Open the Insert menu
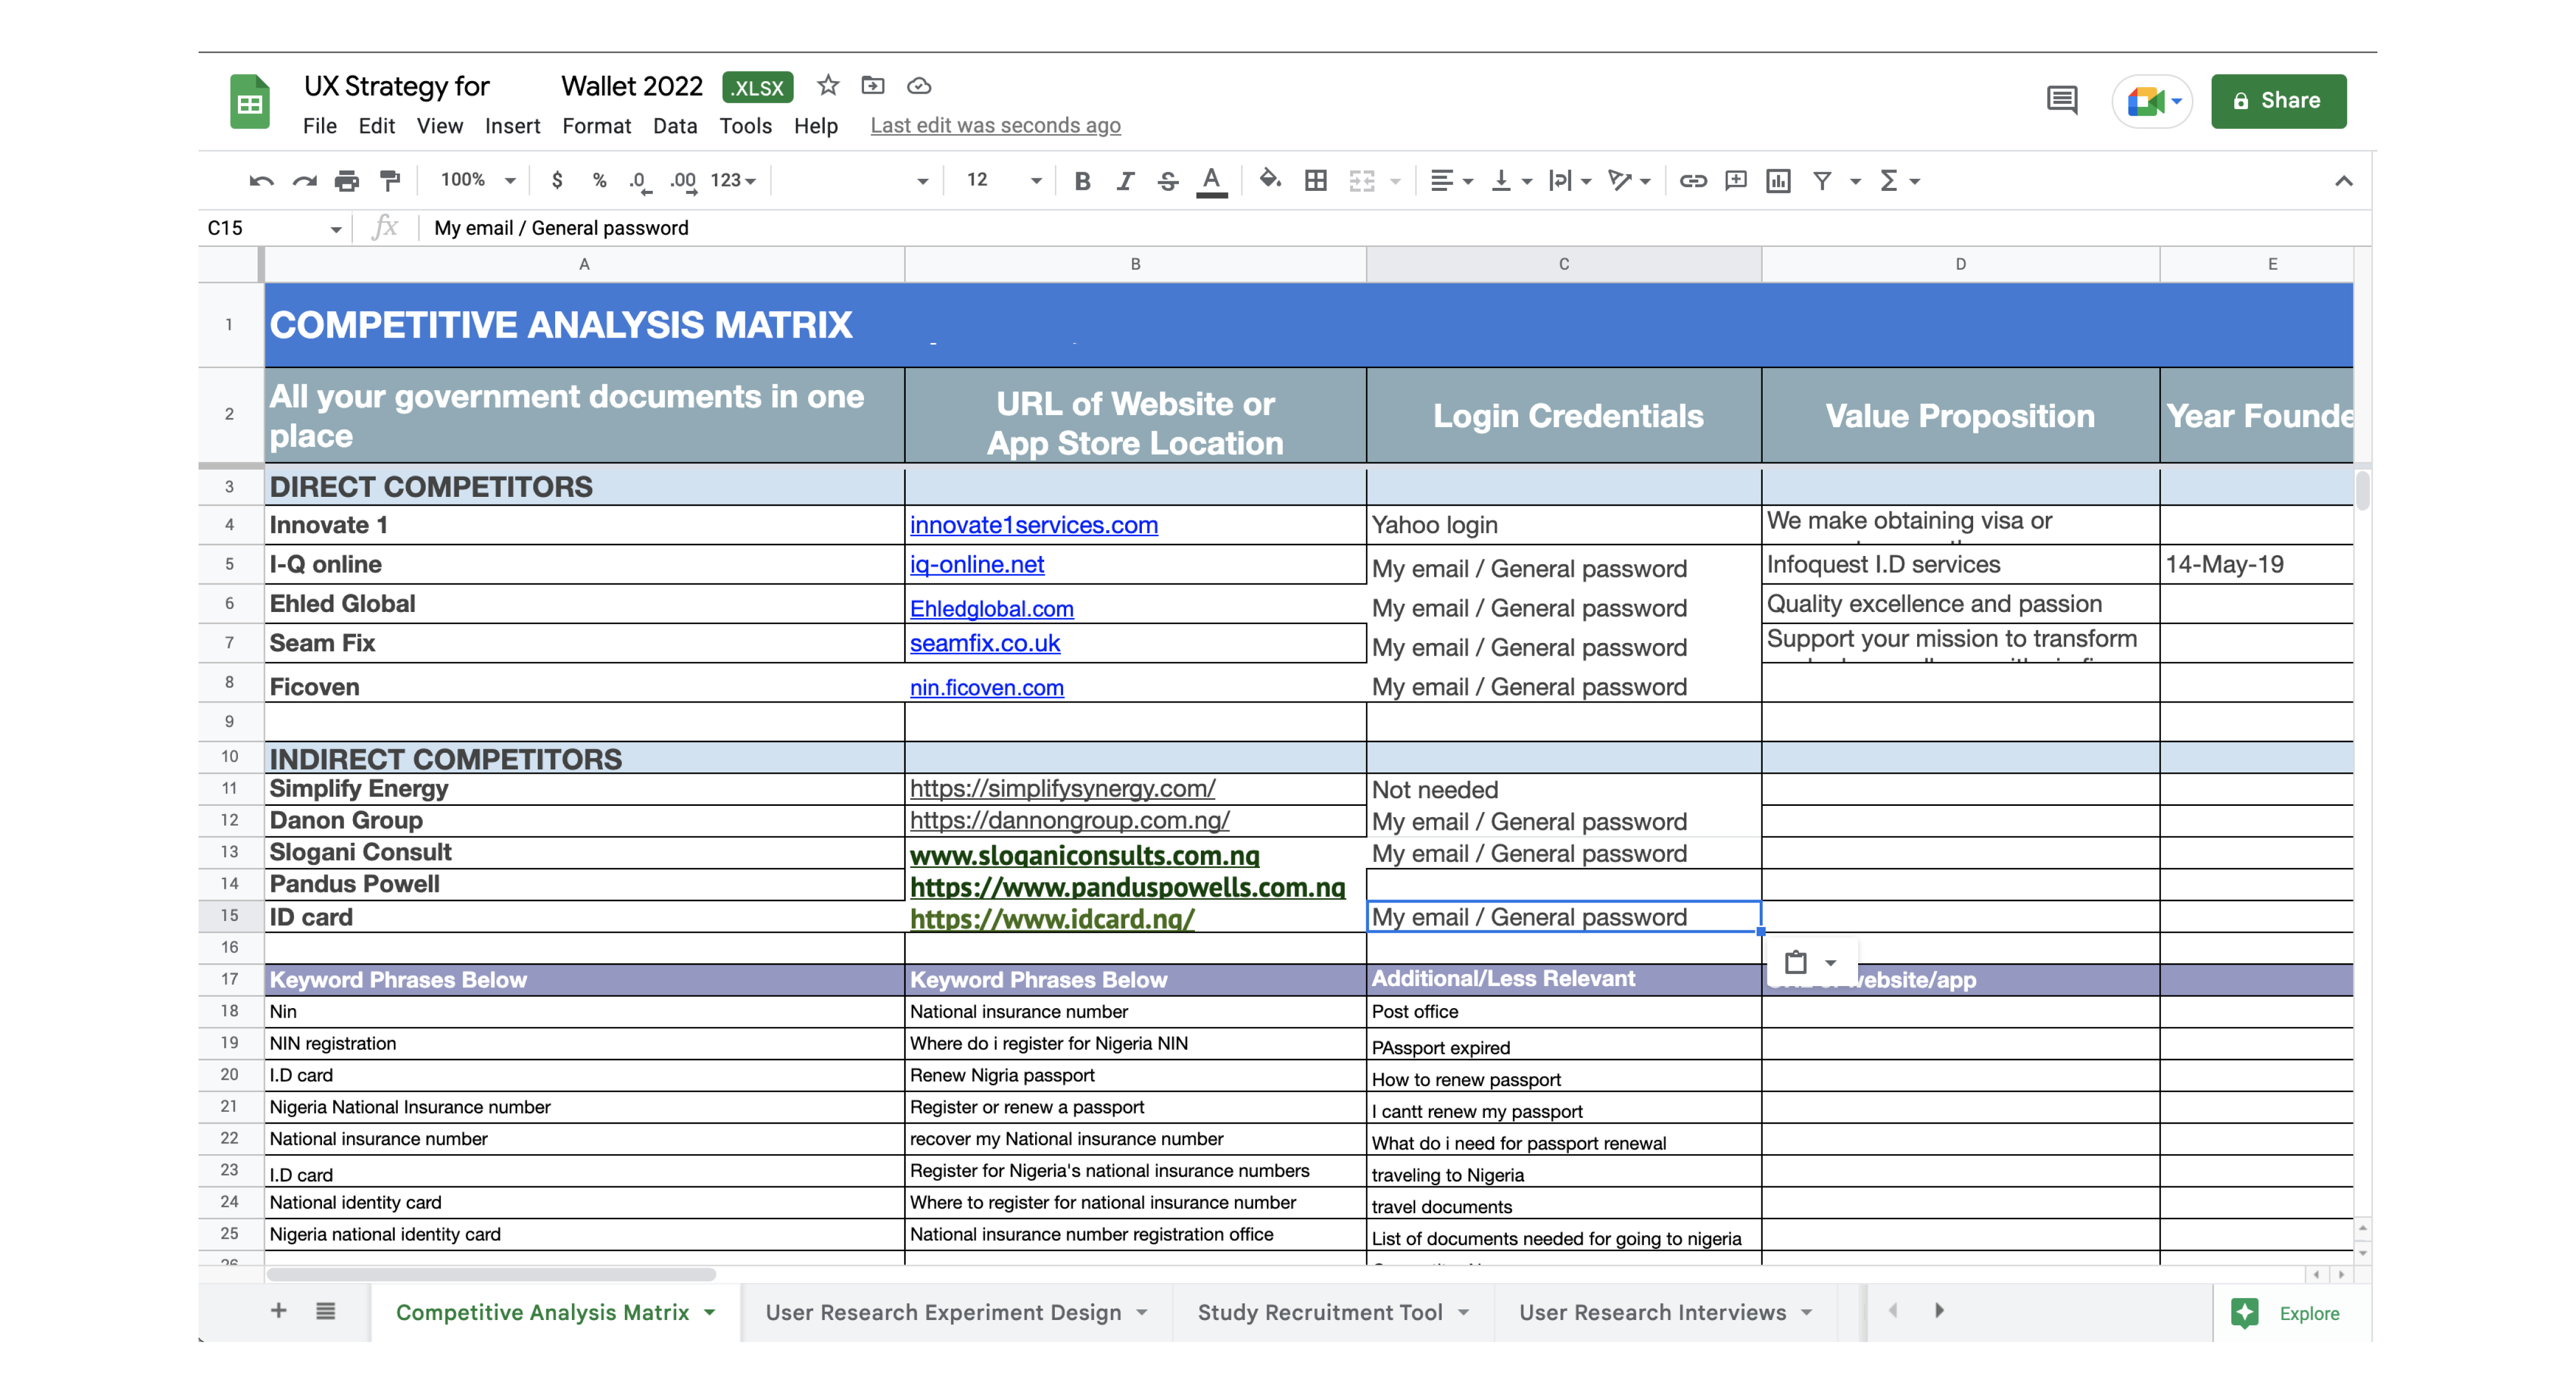The width and height of the screenshot is (2576, 1391). coord(512,126)
